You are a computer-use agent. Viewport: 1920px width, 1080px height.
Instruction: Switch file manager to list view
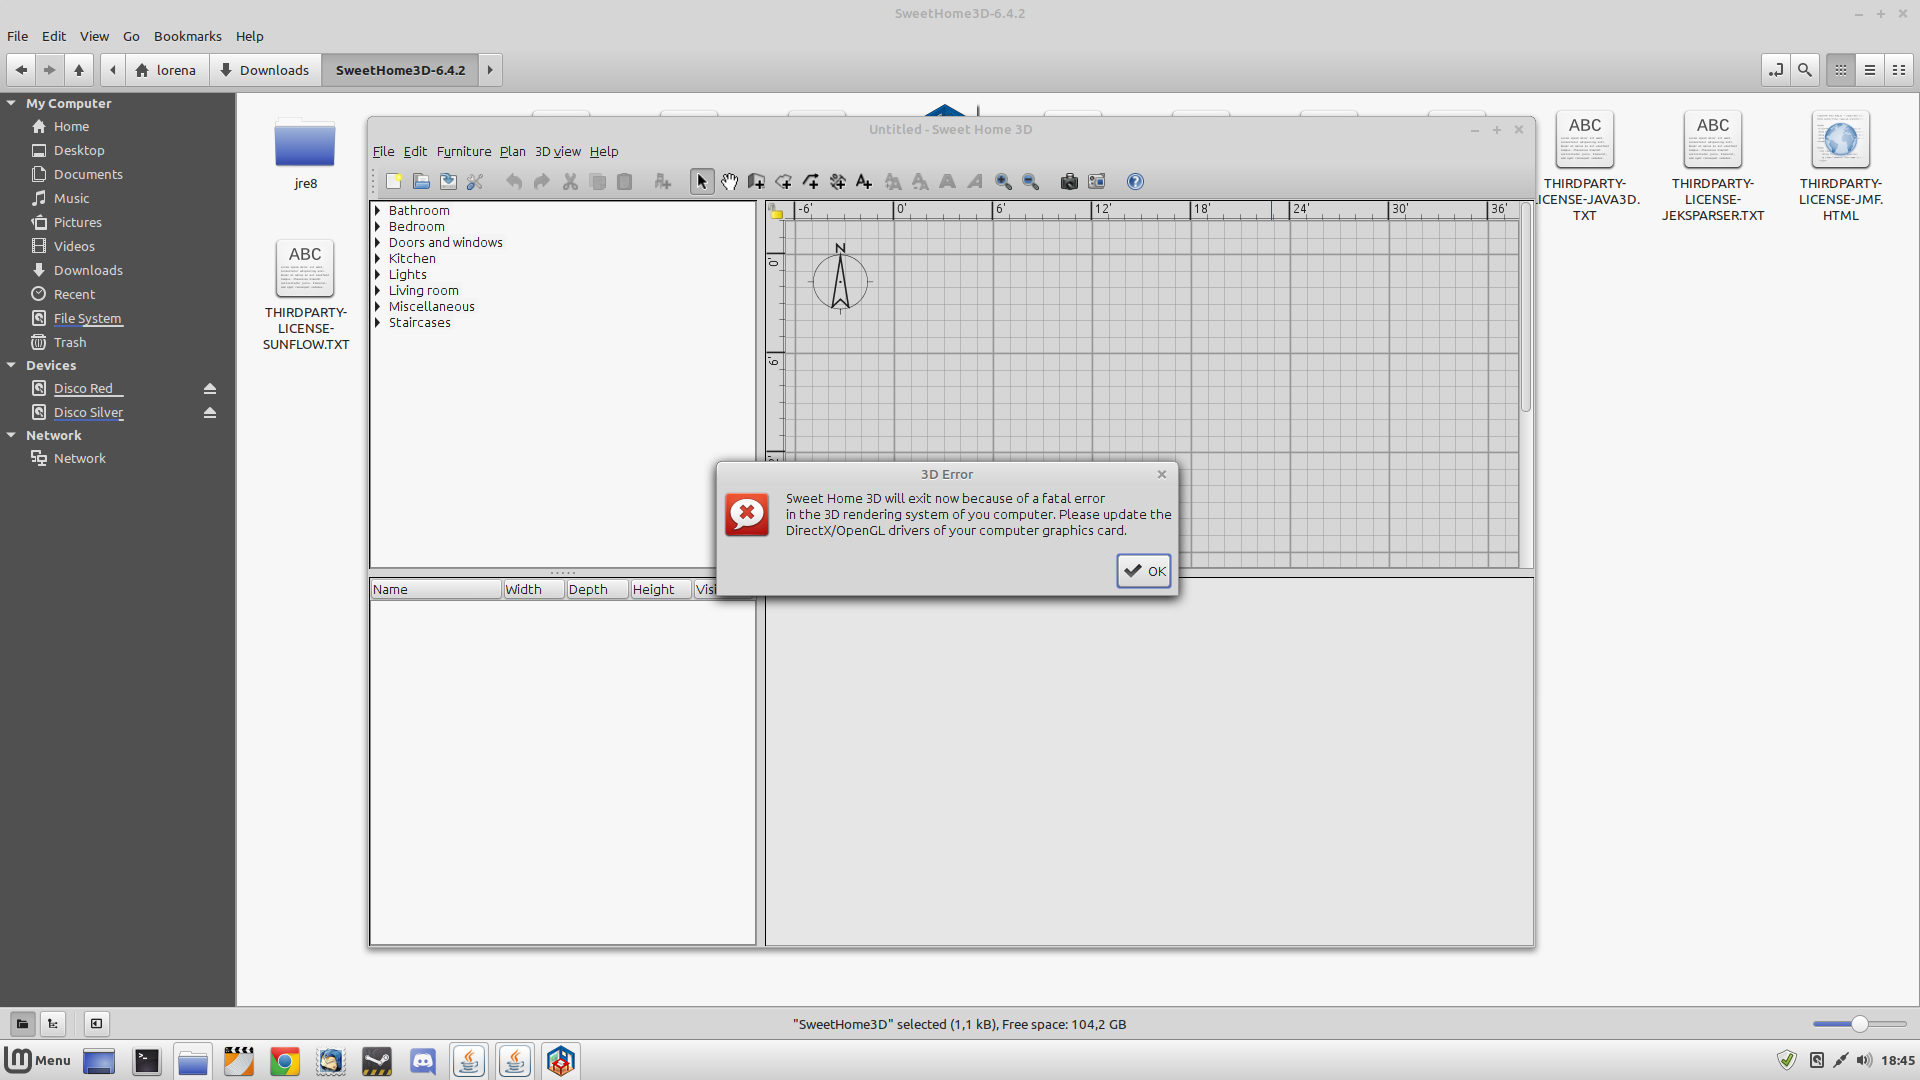coord(1869,70)
